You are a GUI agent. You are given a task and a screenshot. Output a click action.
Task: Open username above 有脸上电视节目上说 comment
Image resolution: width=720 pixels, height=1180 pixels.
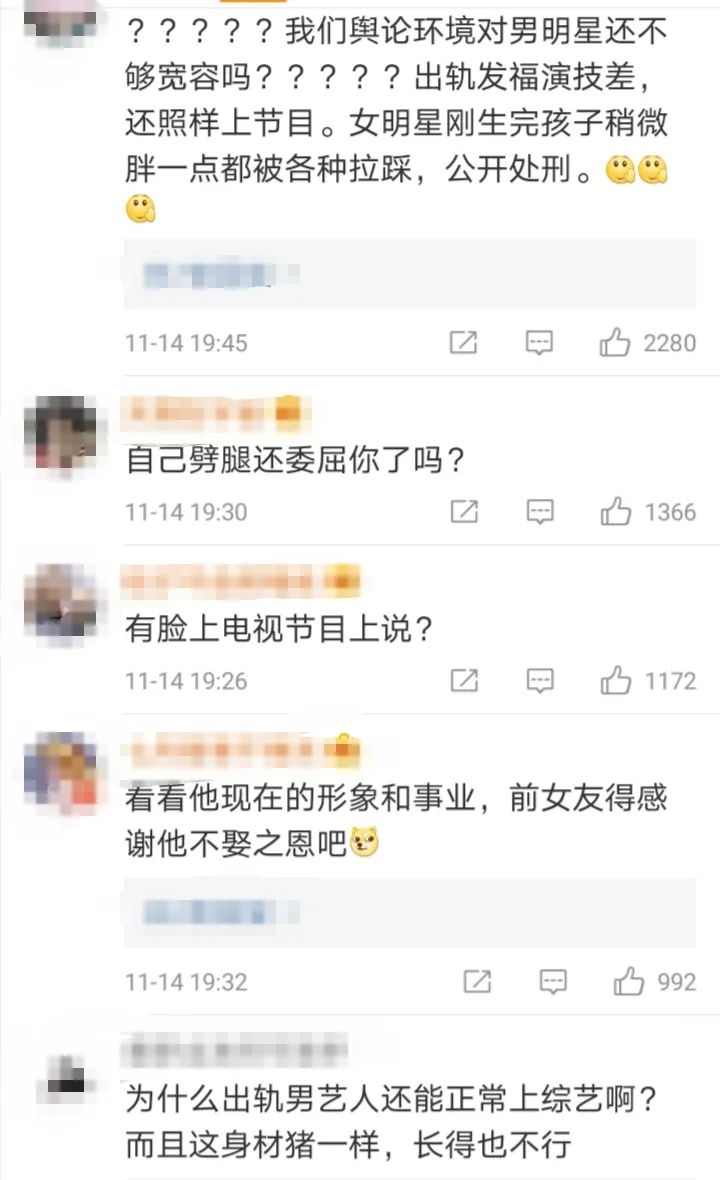point(240,581)
